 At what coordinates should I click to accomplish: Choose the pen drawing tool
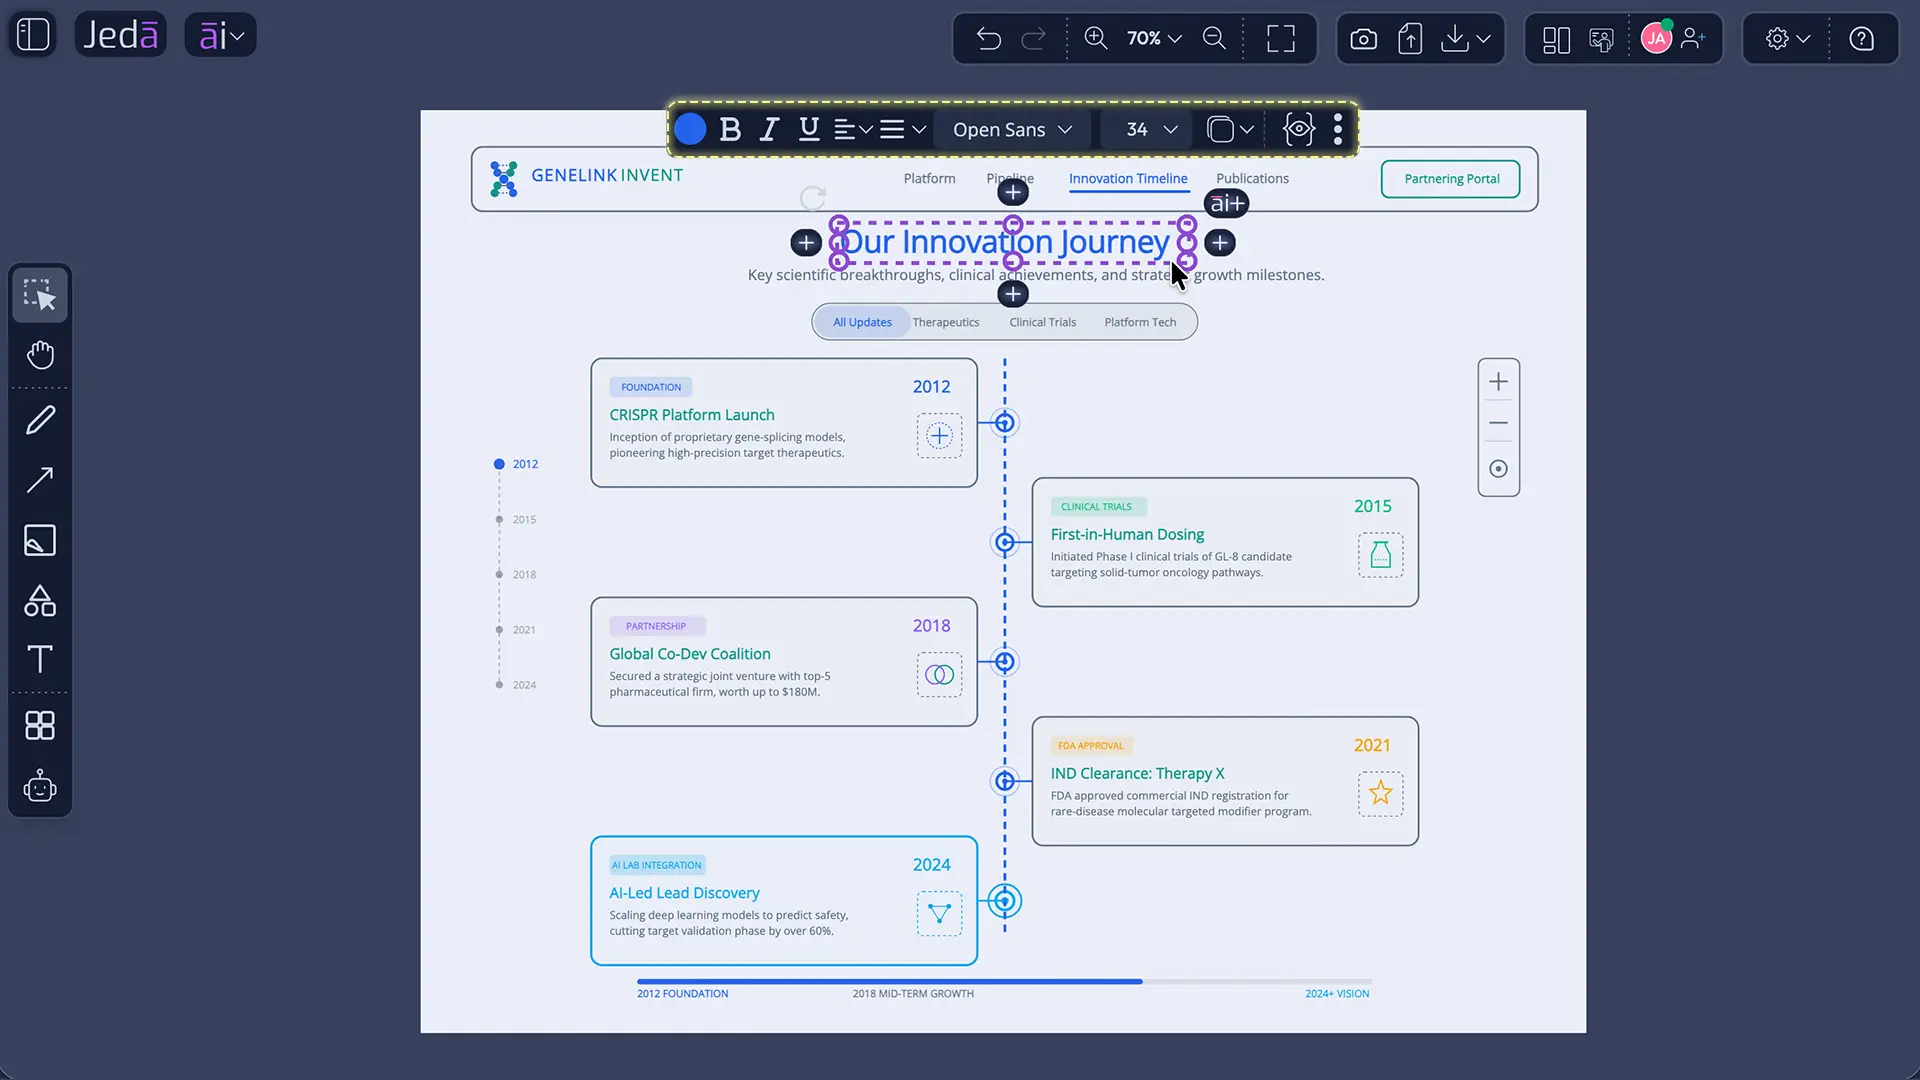point(40,420)
